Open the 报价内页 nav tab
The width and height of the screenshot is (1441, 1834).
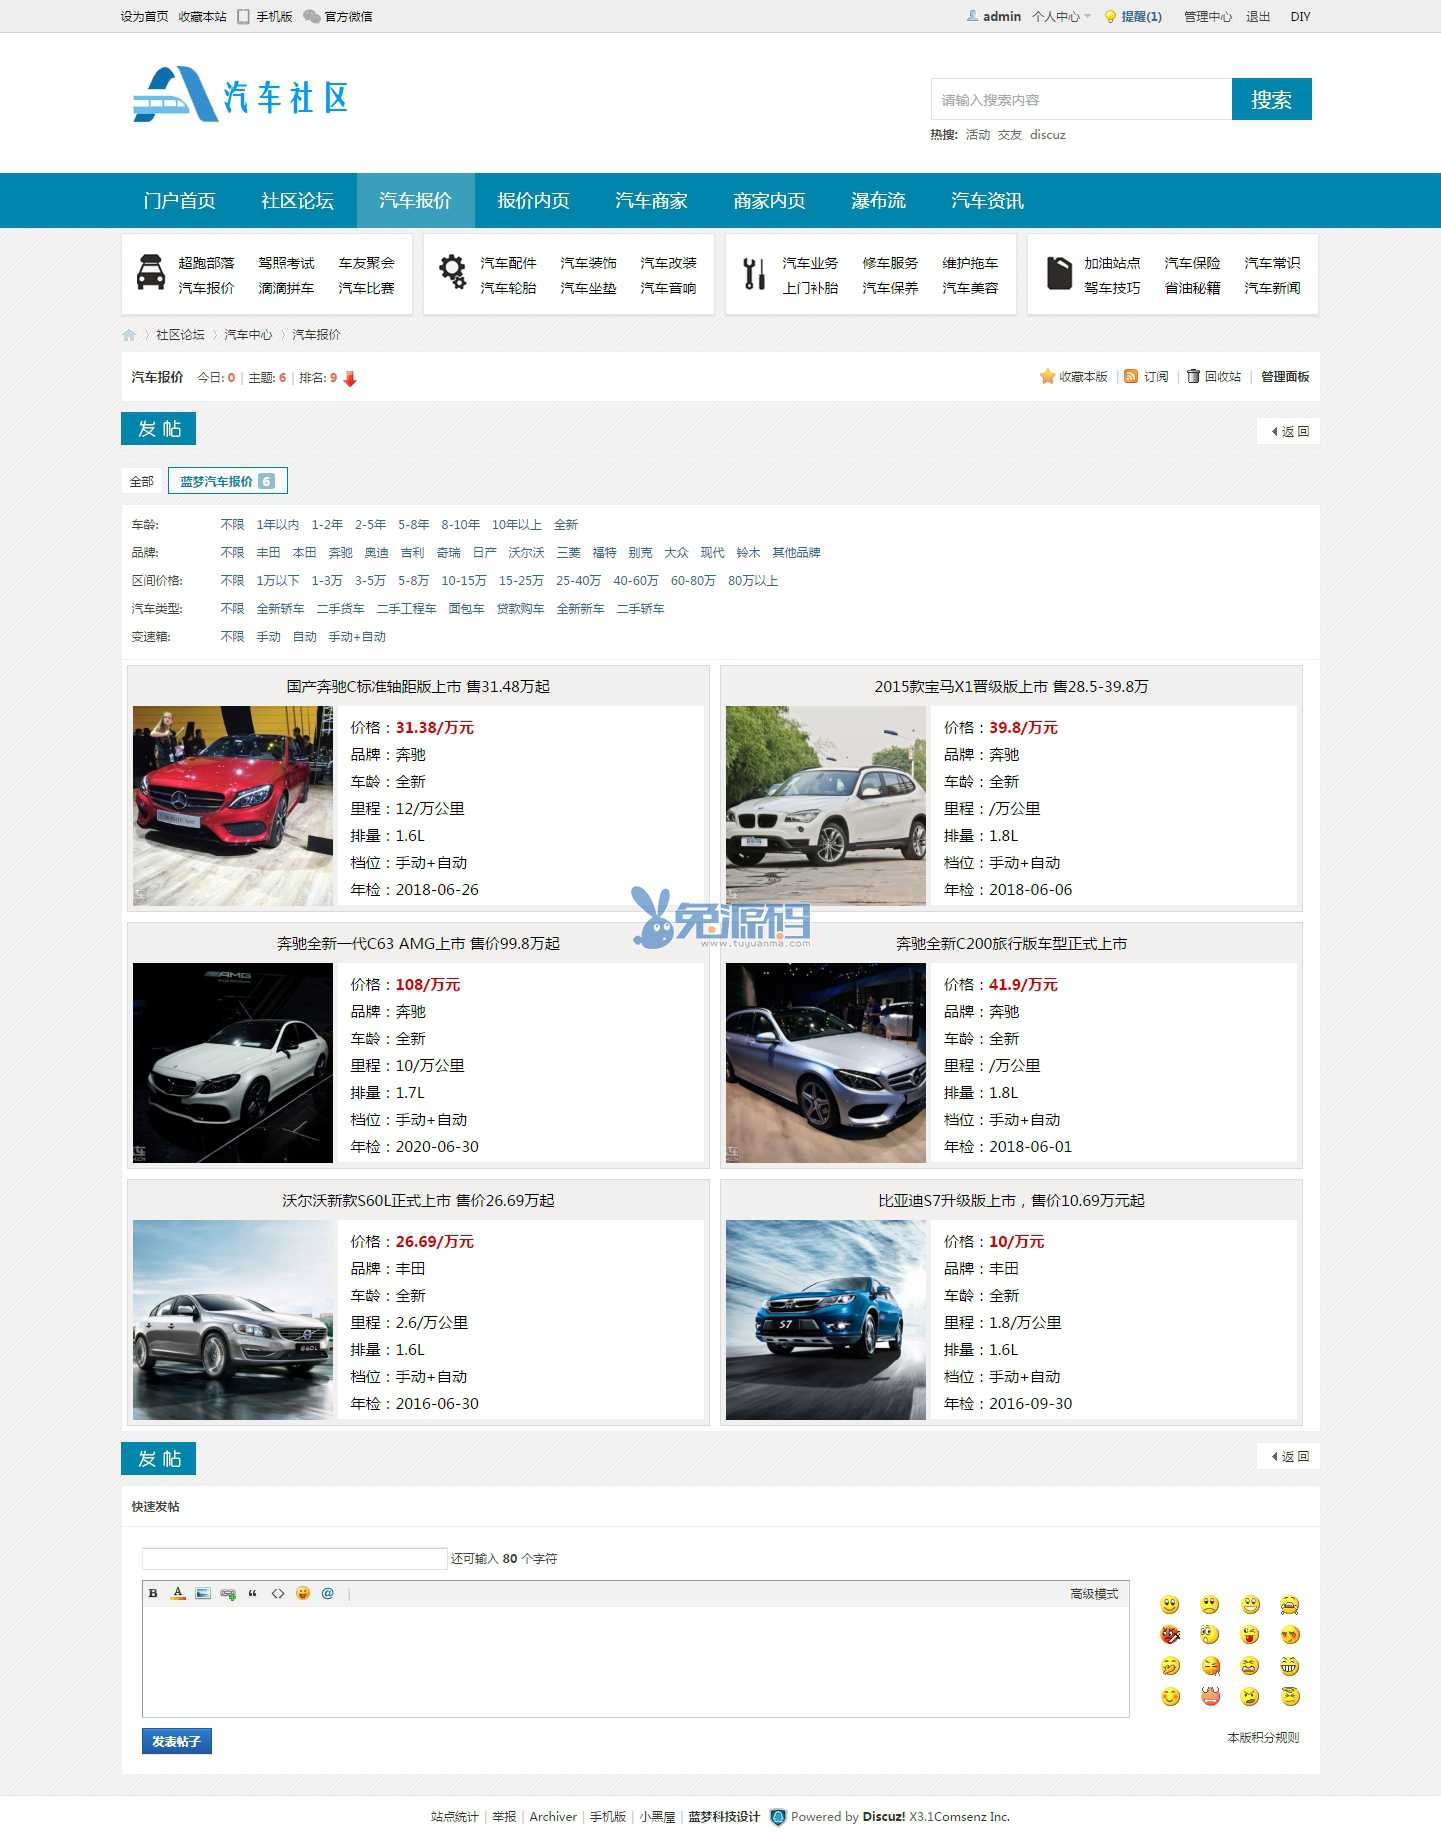click(x=533, y=201)
